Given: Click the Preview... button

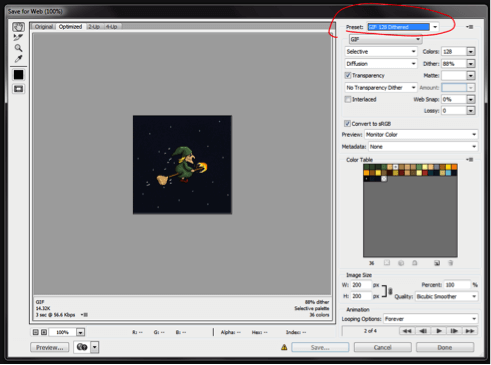Looking at the screenshot, I should pos(50,347).
